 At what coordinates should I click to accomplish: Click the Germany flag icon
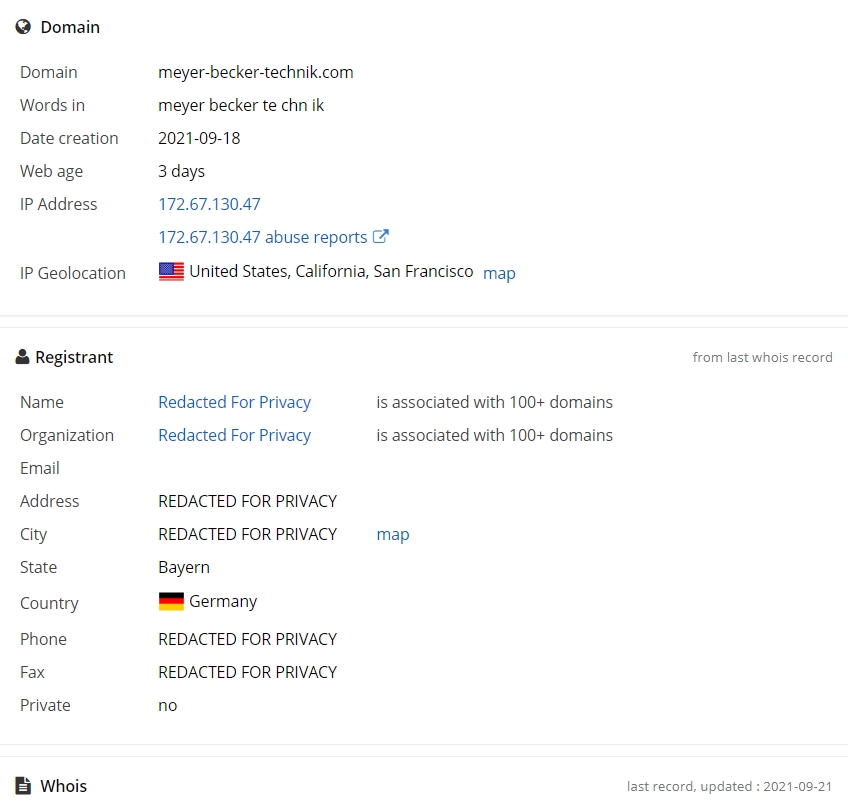coord(171,602)
